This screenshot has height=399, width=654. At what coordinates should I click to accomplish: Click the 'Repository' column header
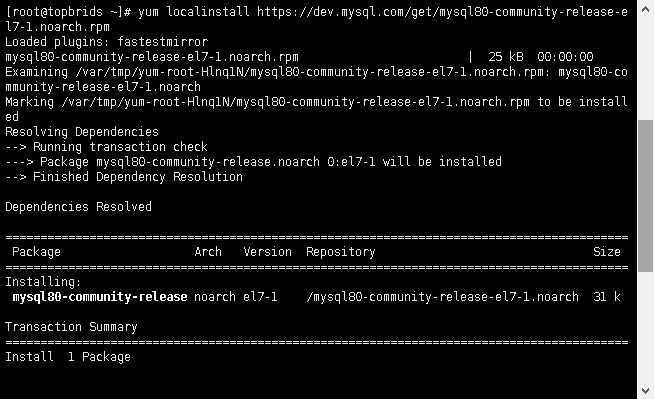click(341, 252)
